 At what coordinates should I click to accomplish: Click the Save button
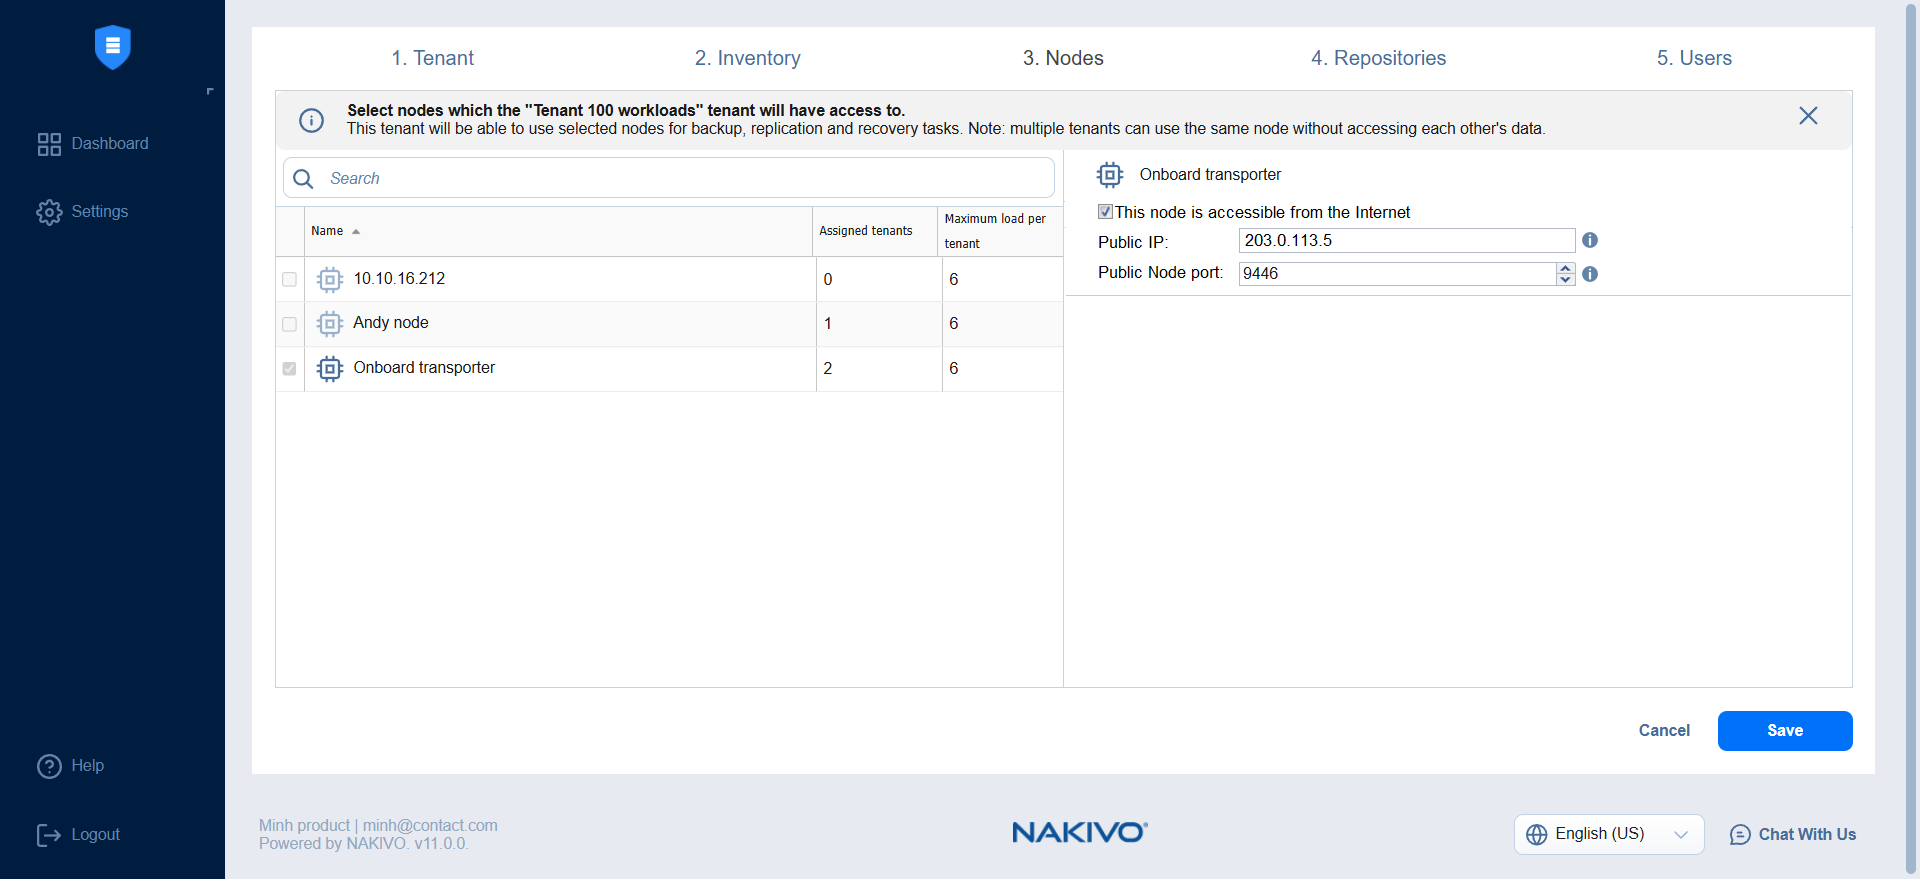pos(1784,731)
